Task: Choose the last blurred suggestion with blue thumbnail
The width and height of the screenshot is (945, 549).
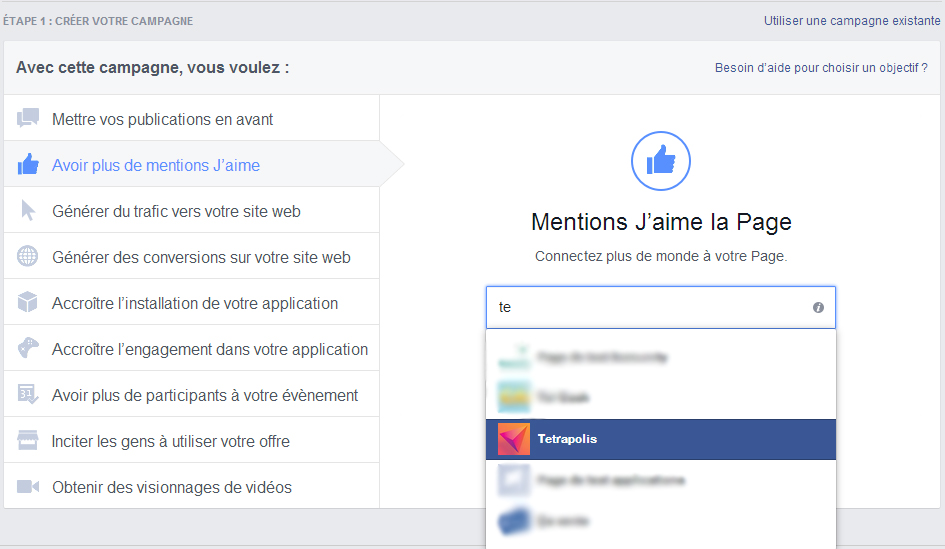Action: [661, 521]
